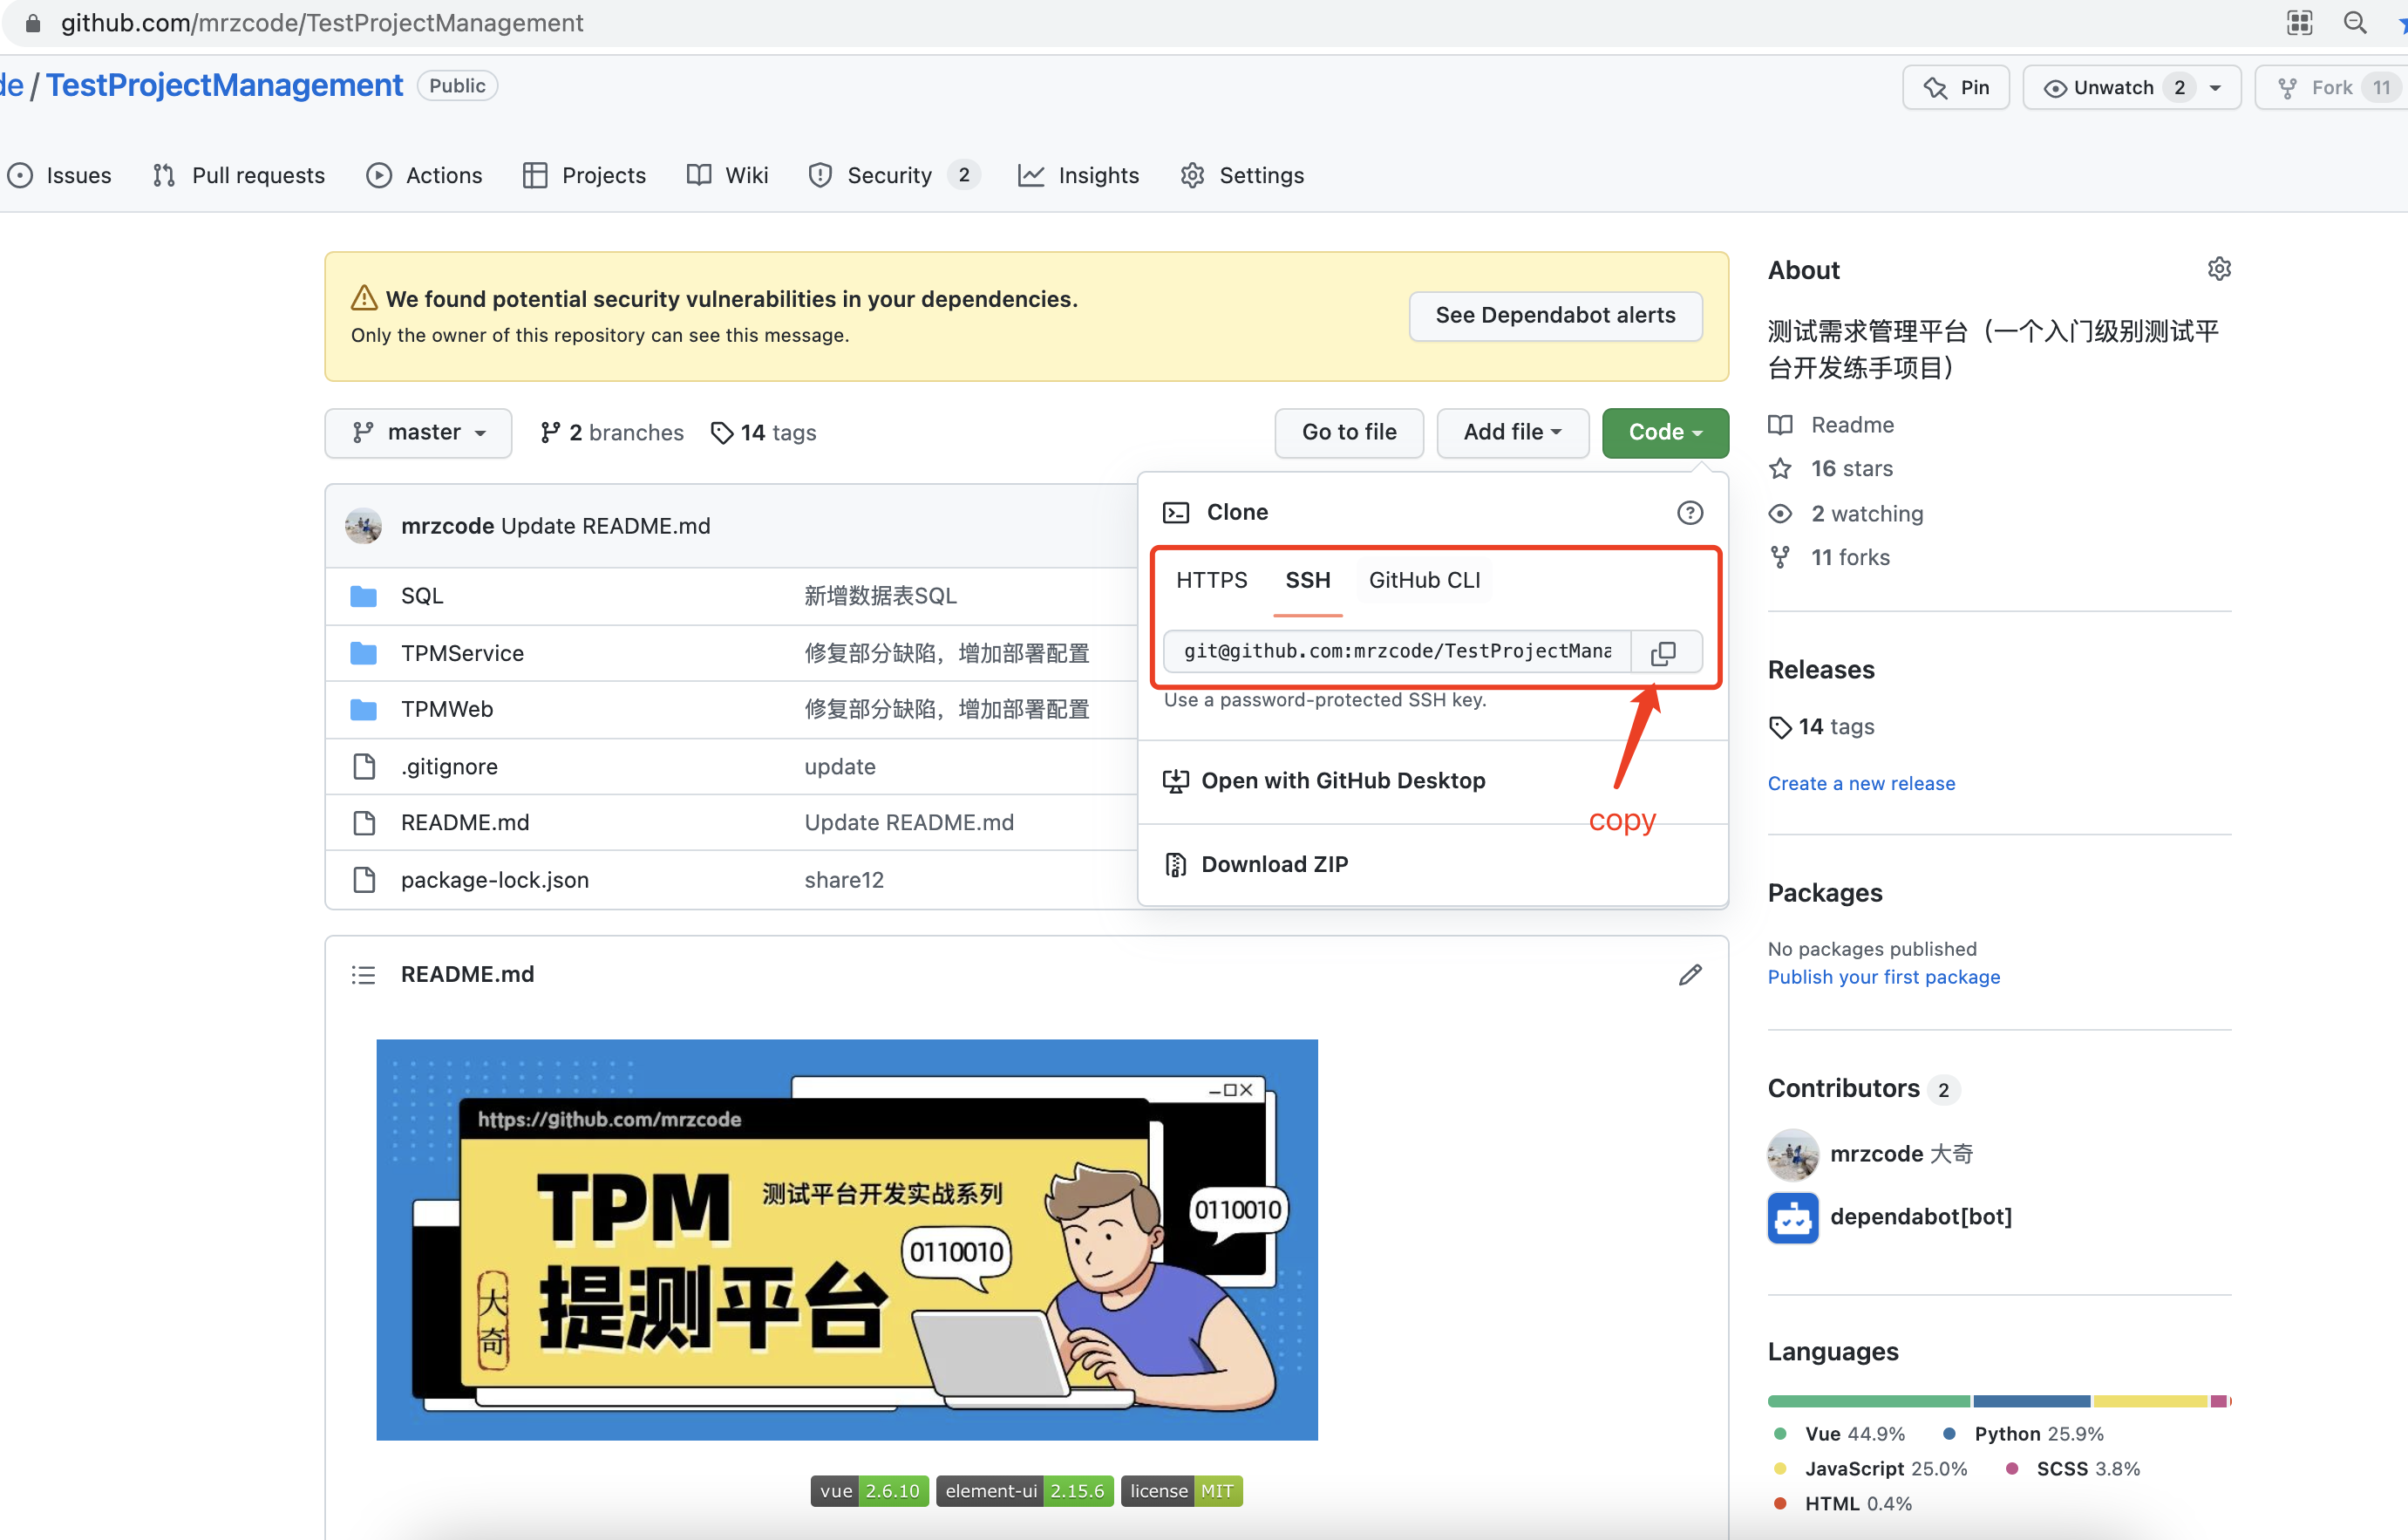Open the Add file dropdown

pyautogui.click(x=1512, y=432)
